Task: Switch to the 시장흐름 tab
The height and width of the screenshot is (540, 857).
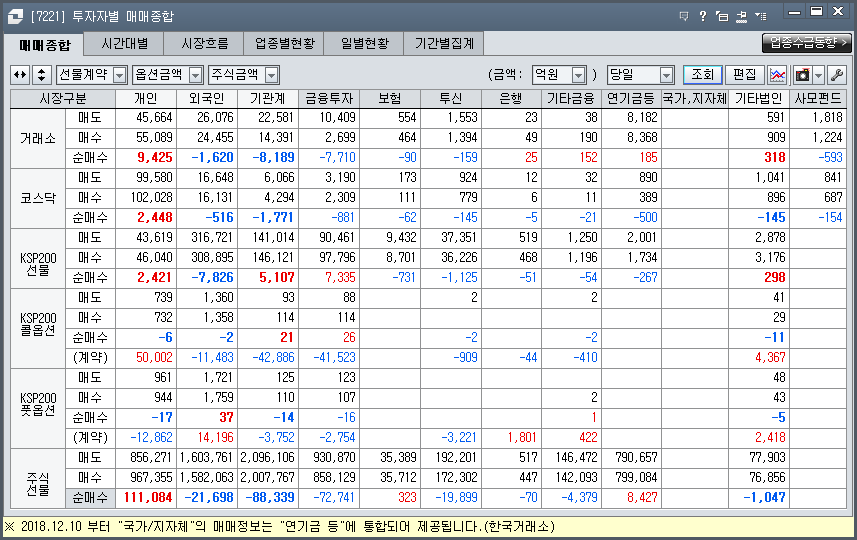Action: point(204,43)
